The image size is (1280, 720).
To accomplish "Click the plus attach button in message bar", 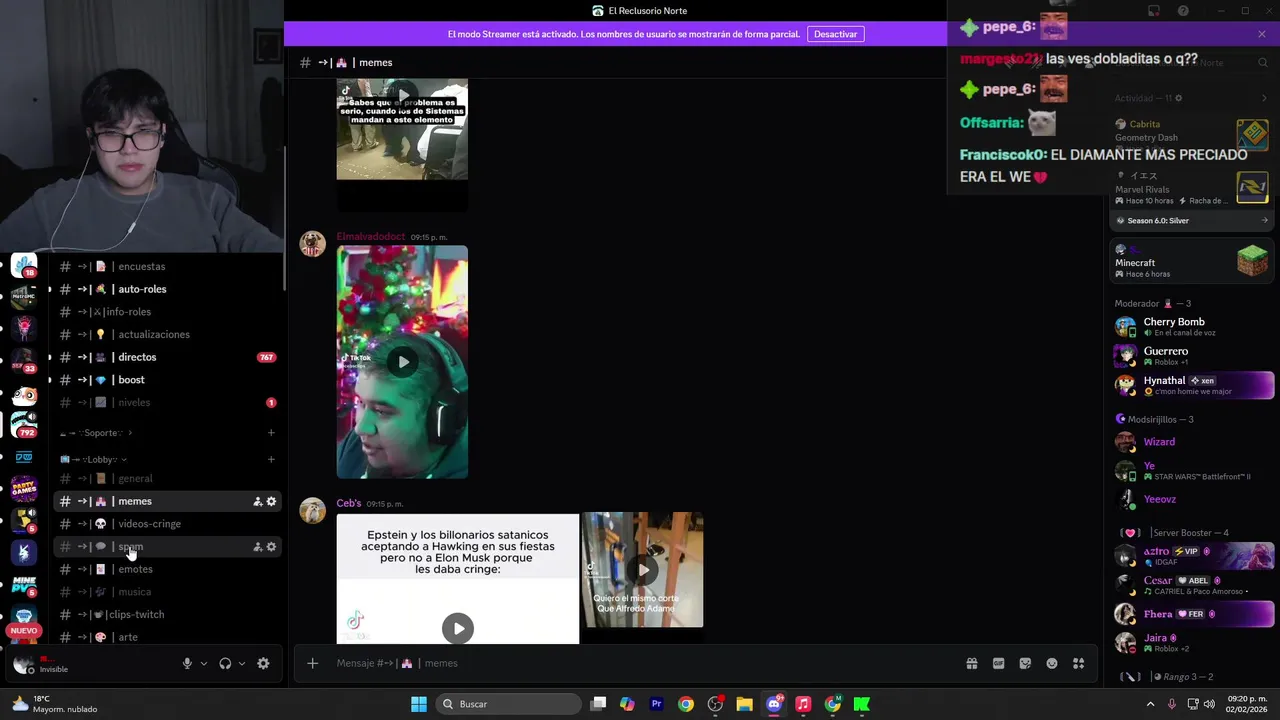I will click(x=312, y=663).
